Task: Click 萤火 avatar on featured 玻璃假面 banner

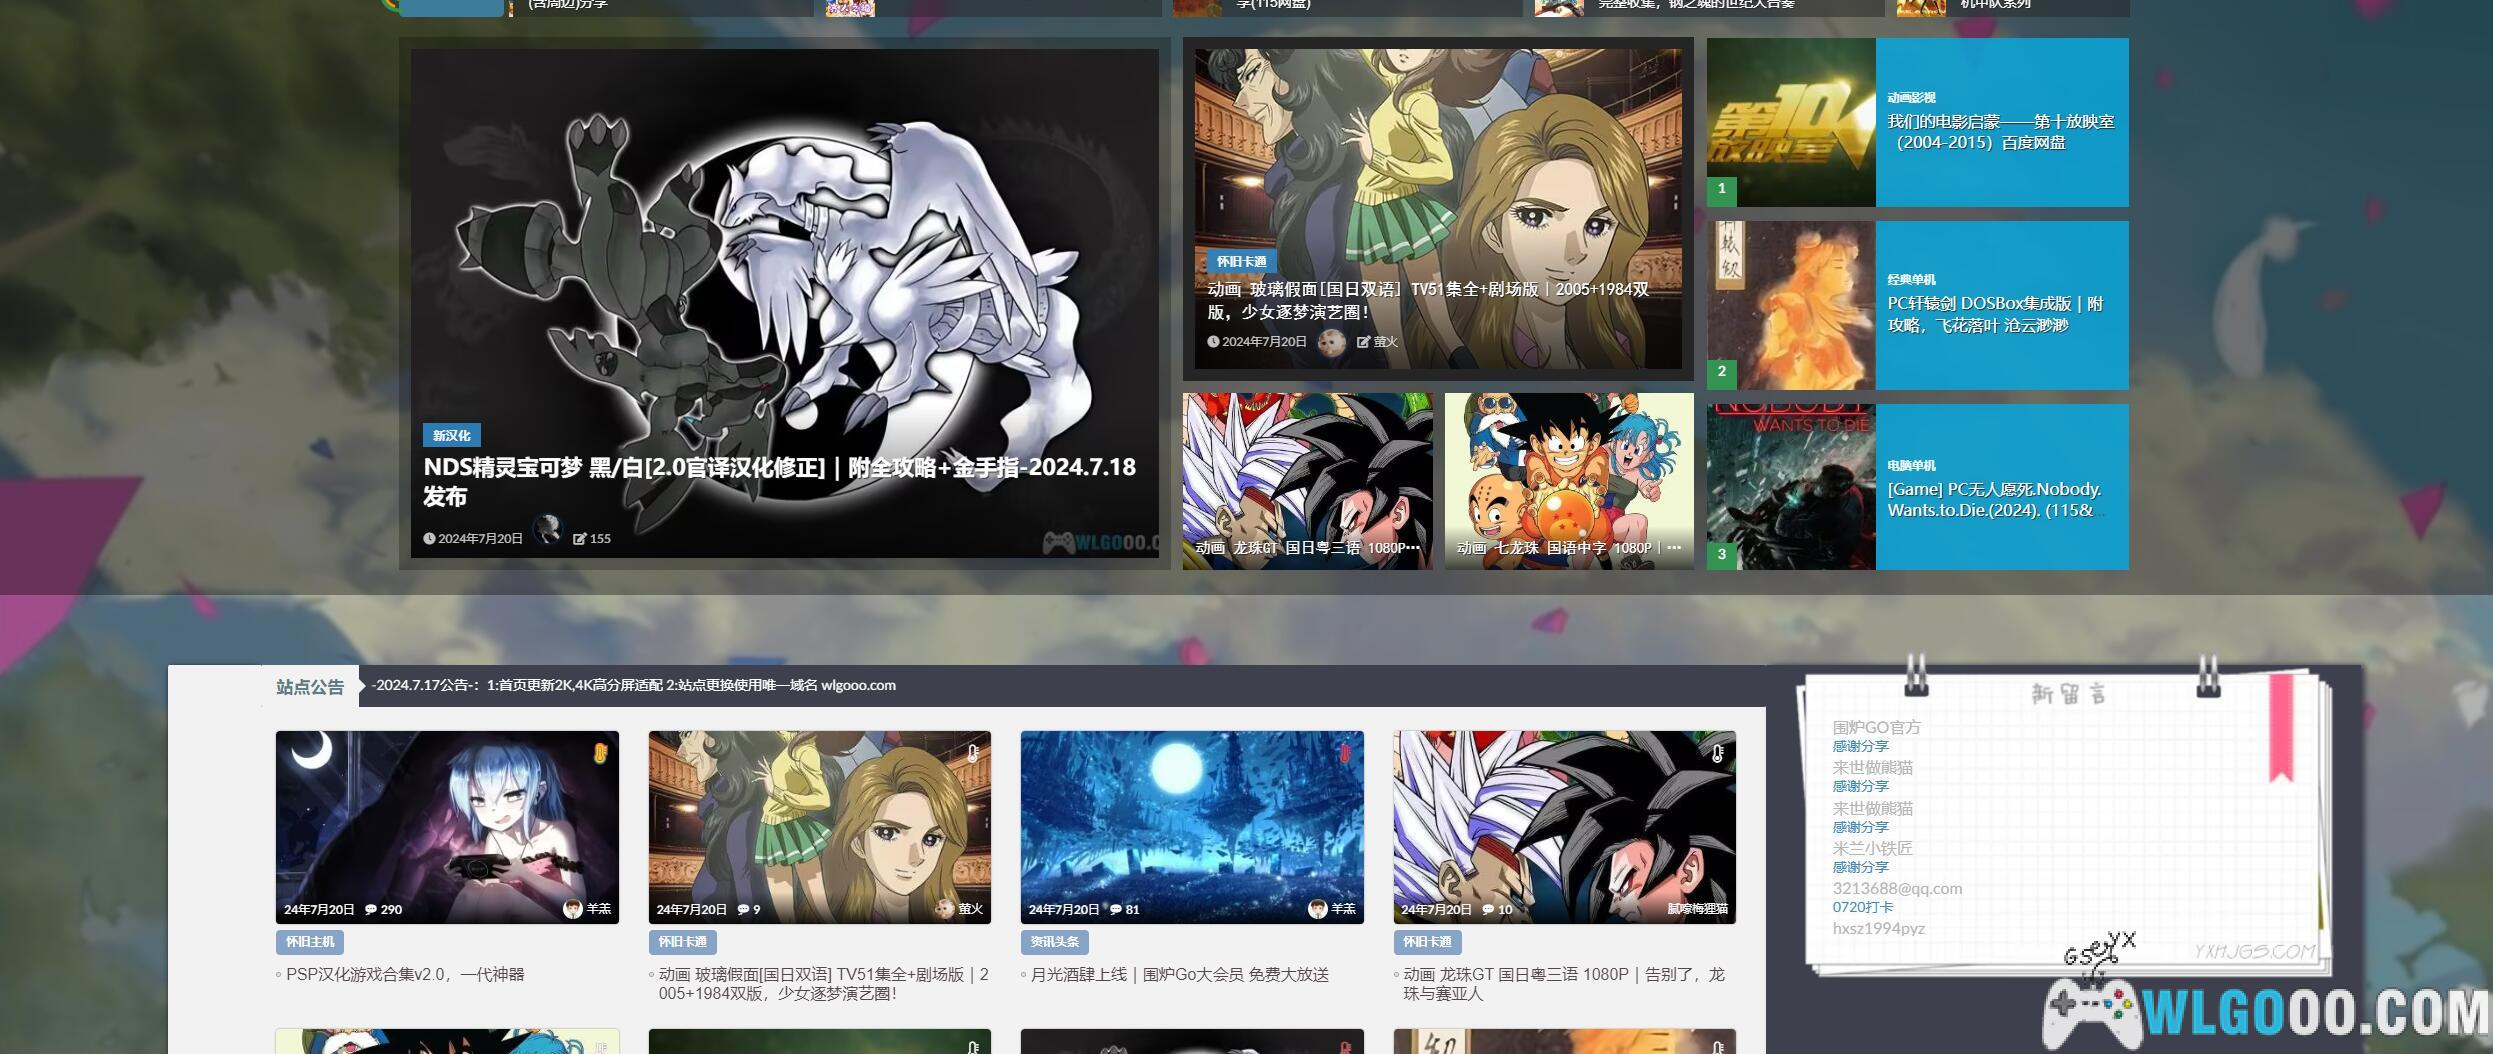Action: 1331,342
